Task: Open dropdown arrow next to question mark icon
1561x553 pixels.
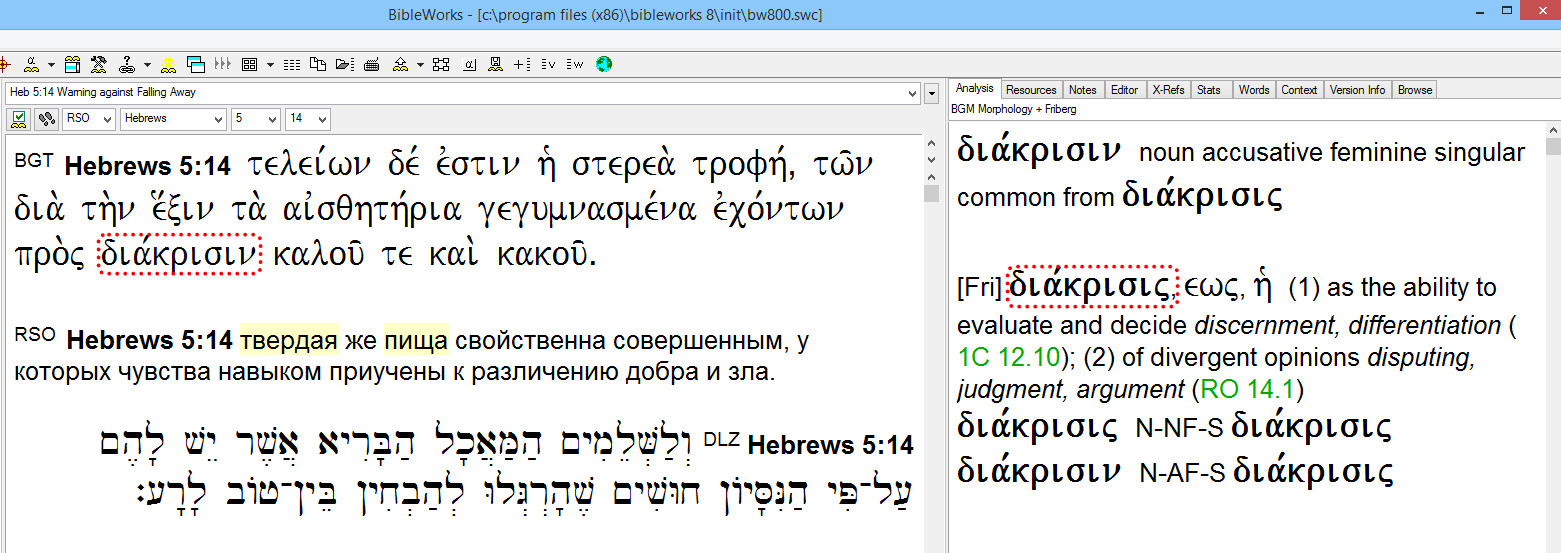Action: pyautogui.click(x=147, y=65)
